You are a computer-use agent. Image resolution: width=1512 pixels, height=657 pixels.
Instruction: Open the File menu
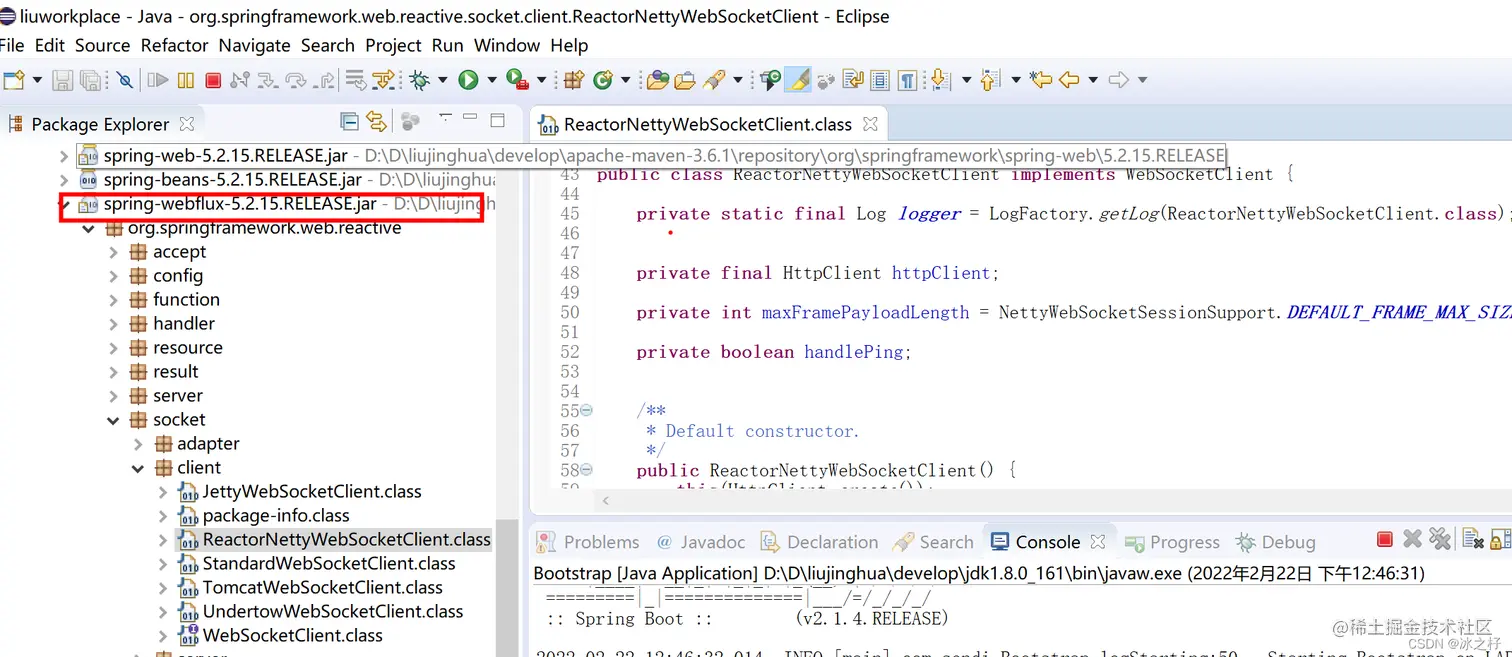point(12,45)
